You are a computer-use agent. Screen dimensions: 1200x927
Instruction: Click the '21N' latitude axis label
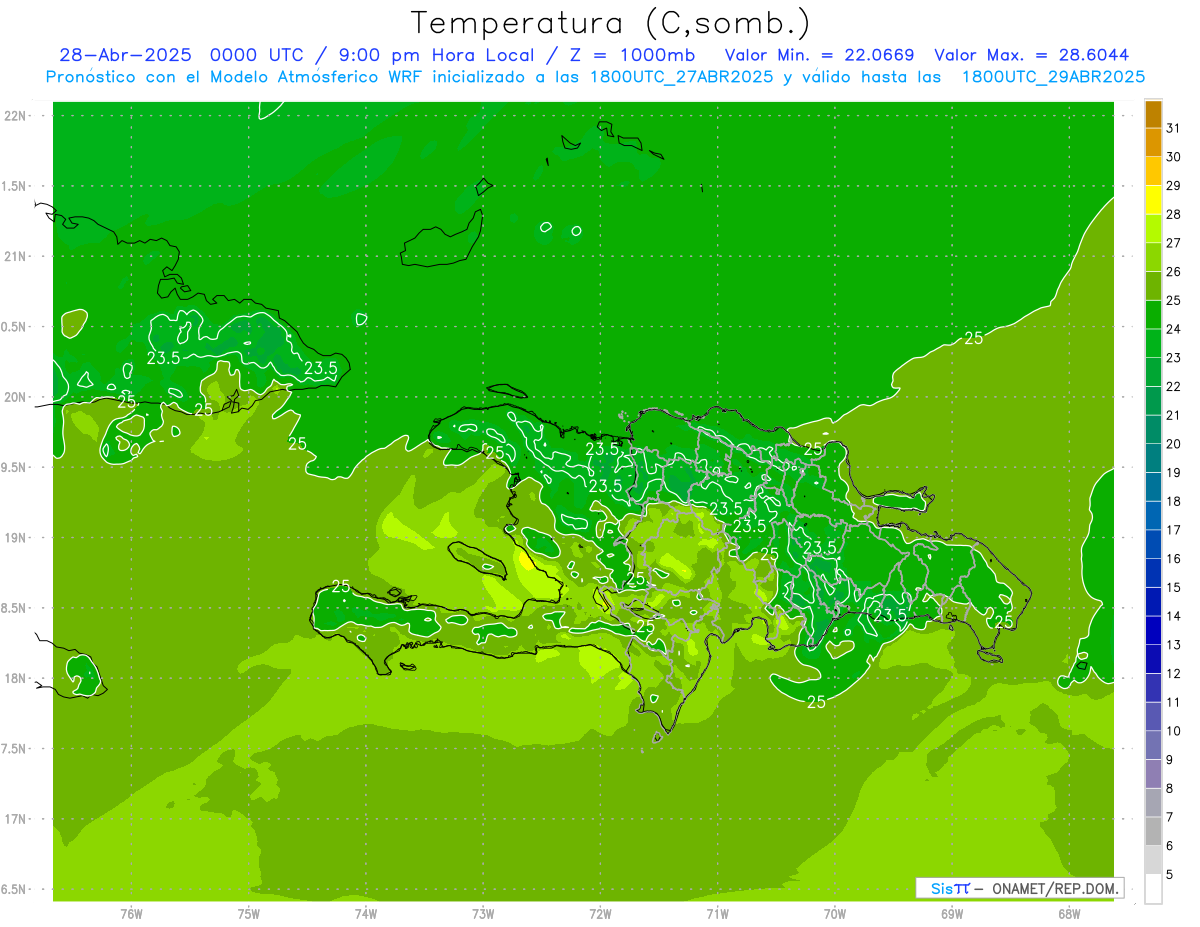(x=14, y=257)
